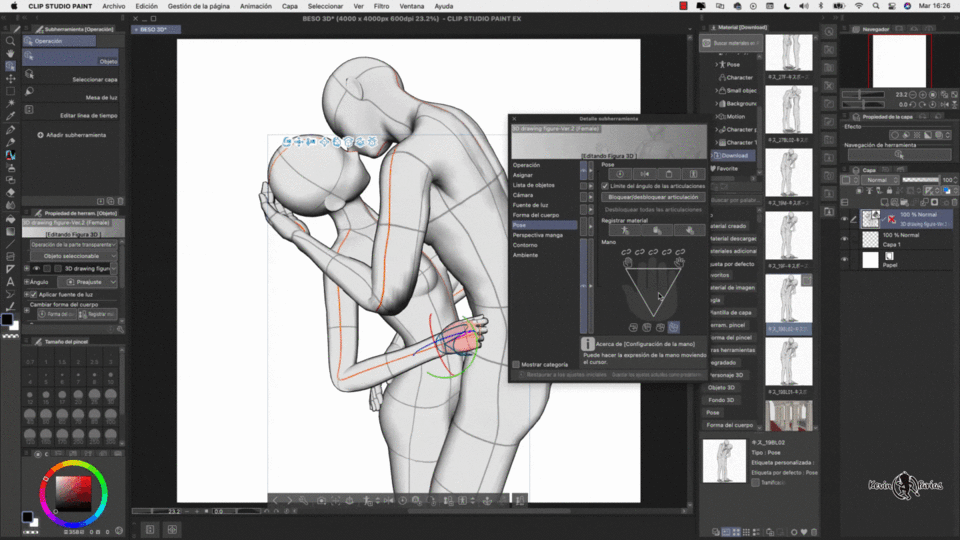Enable the Mostrar categoría checkbox

pyautogui.click(x=516, y=364)
